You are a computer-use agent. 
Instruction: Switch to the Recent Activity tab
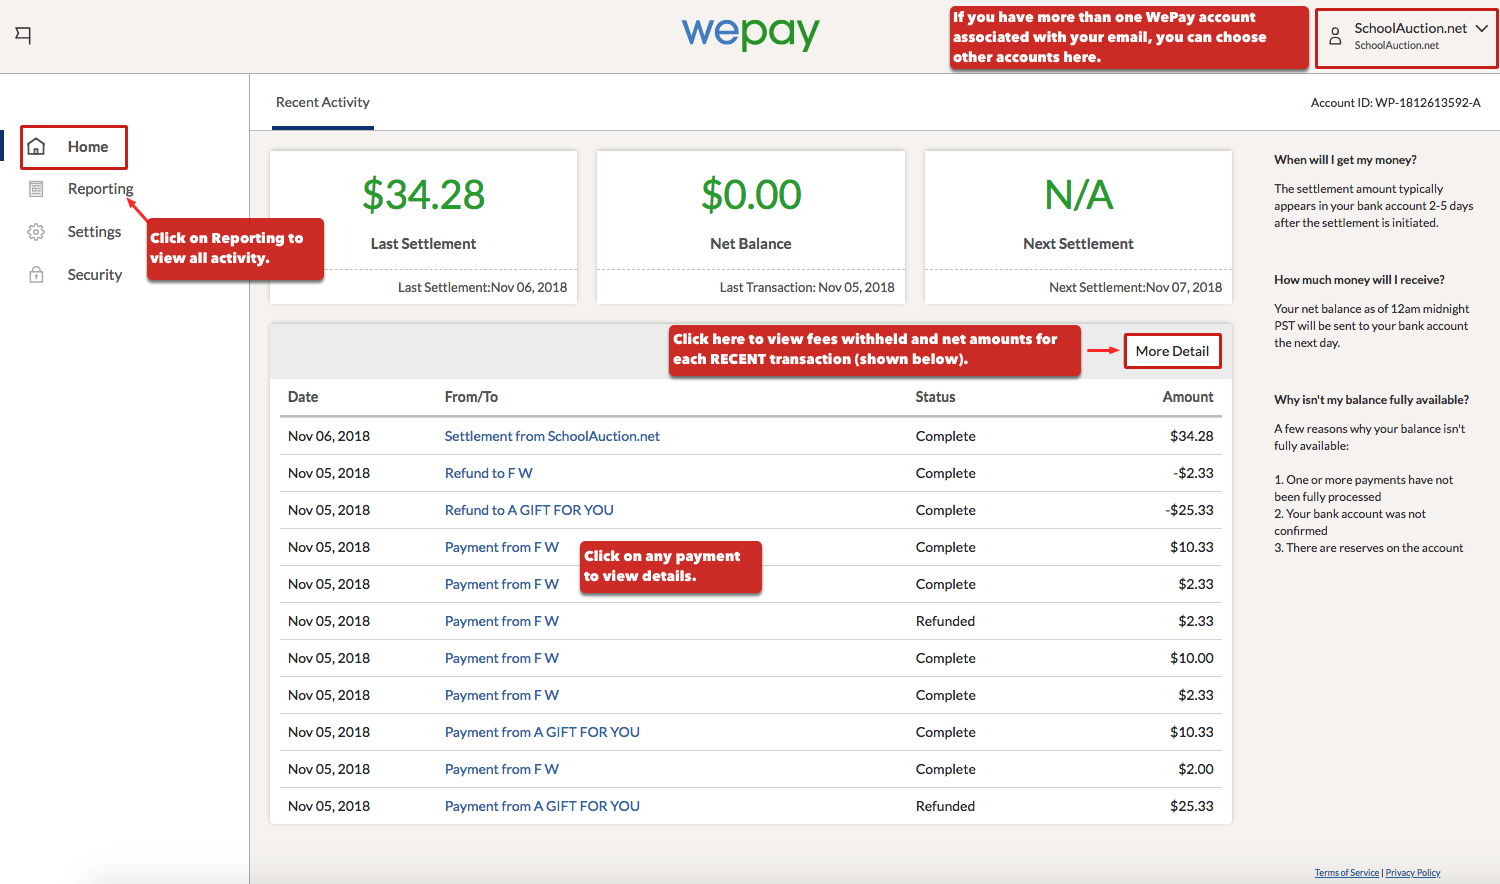tap(322, 102)
